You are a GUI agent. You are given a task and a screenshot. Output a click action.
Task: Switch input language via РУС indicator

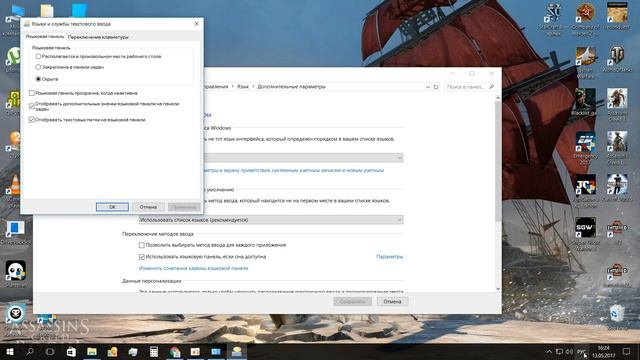(581, 352)
